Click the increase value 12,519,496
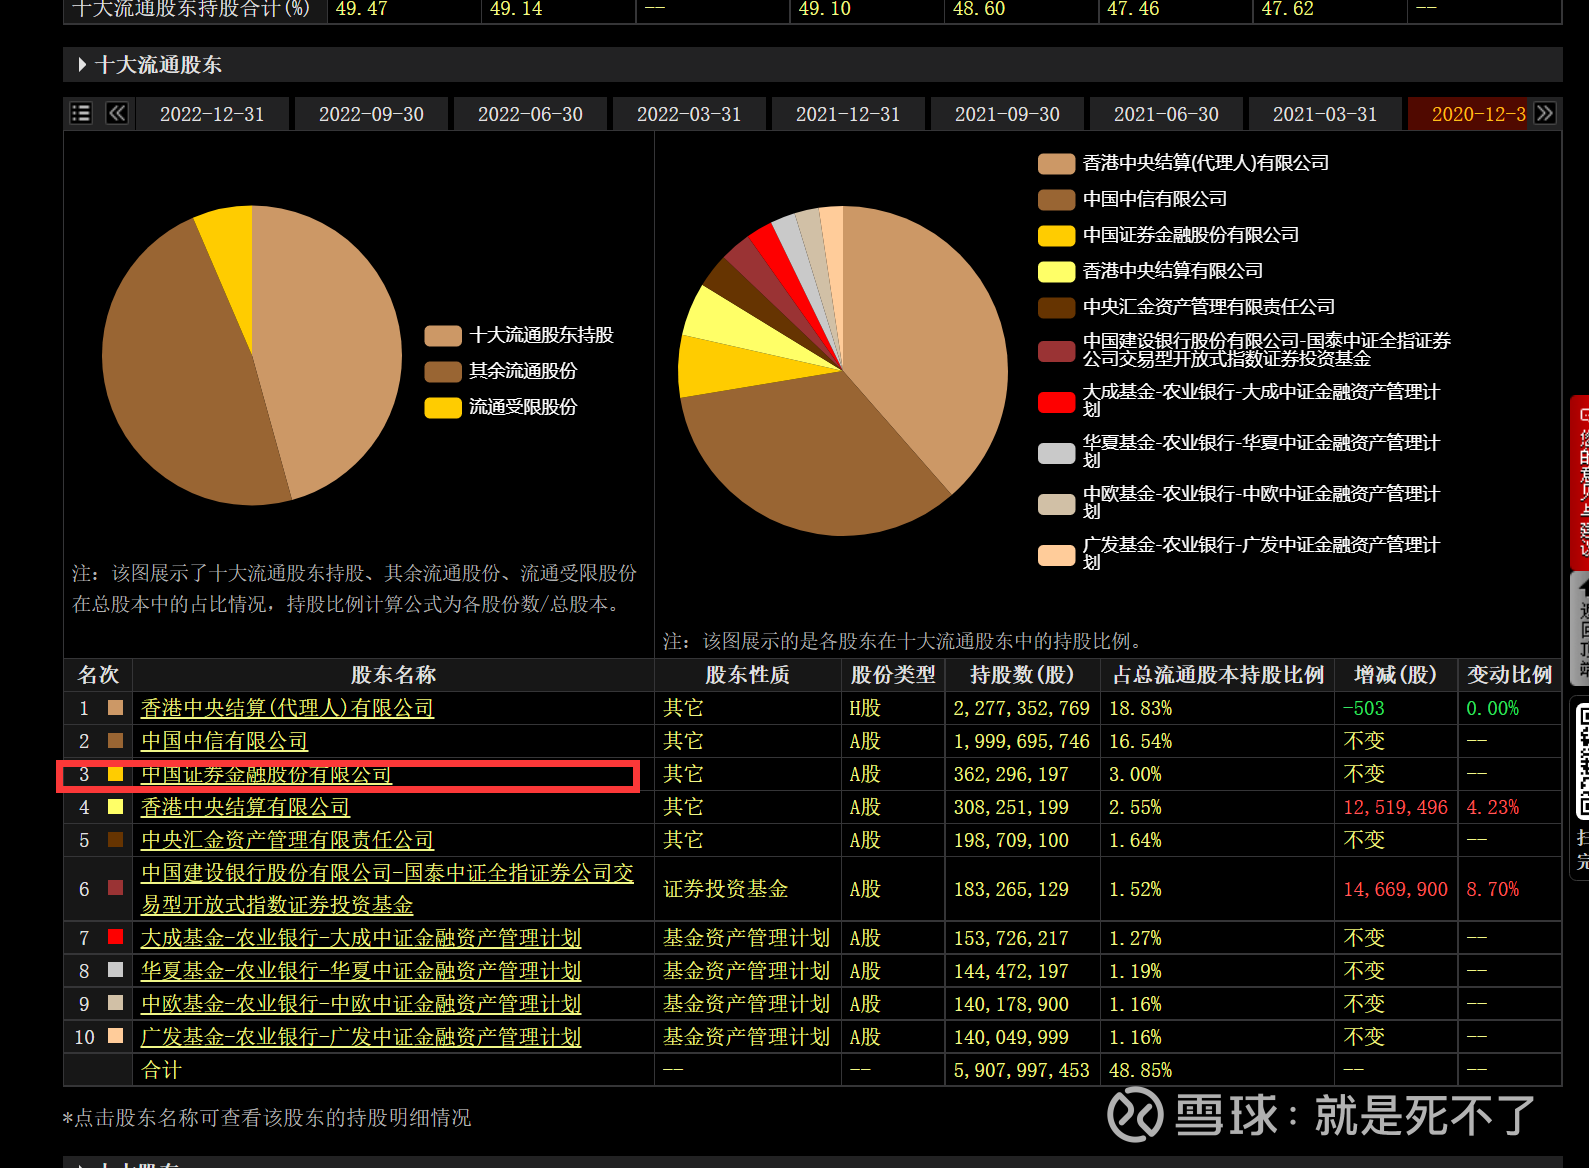The height and width of the screenshot is (1168, 1589). pyautogui.click(x=1395, y=807)
